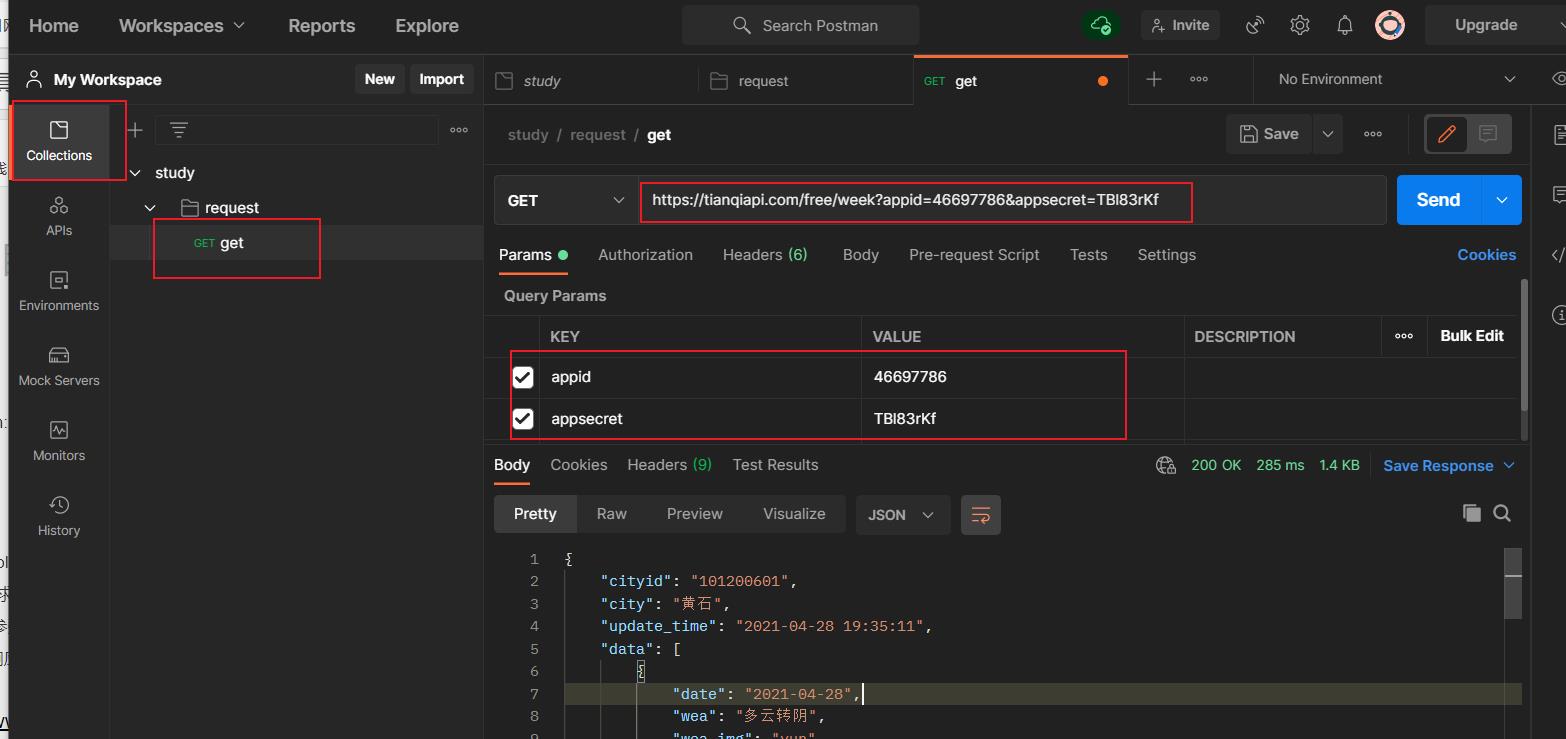1566x739 pixels.
Task: Click the New button in My Workspace
Action: (x=380, y=79)
